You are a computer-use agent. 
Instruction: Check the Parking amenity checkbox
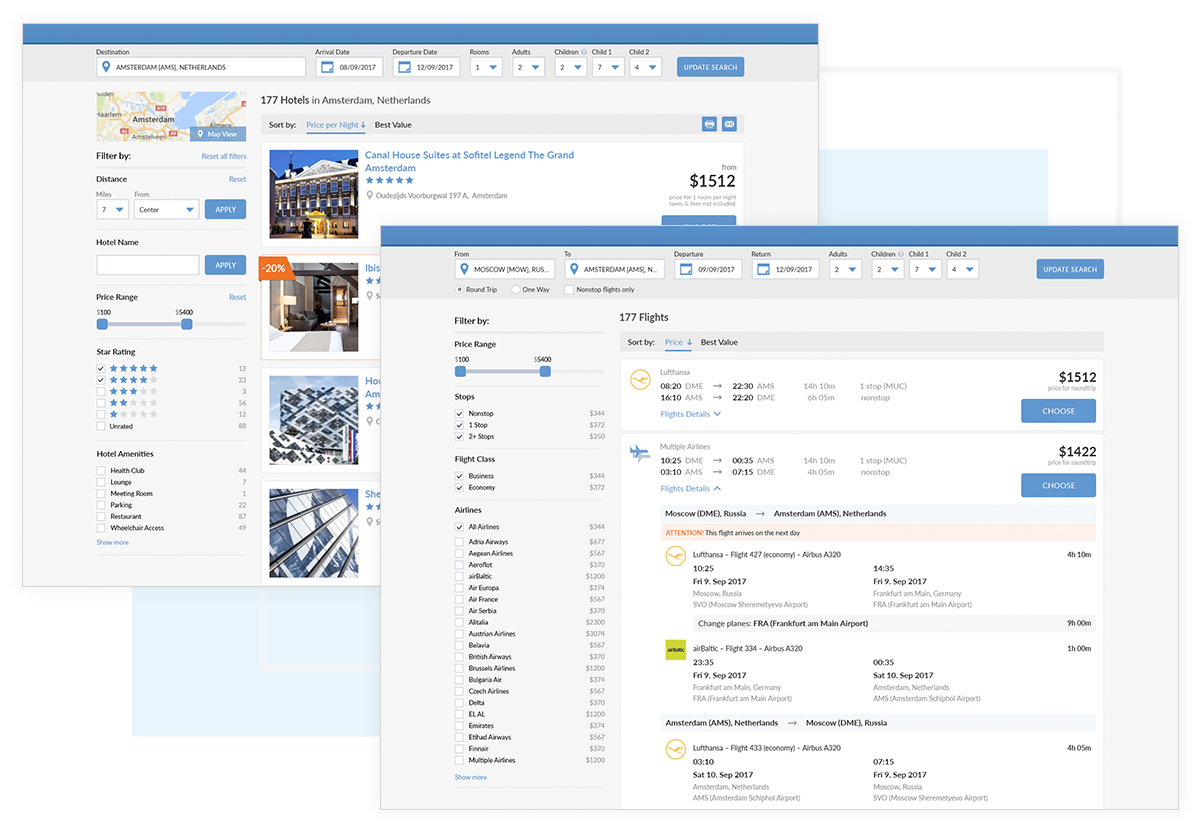pyautogui.click(x=101, y=505)
